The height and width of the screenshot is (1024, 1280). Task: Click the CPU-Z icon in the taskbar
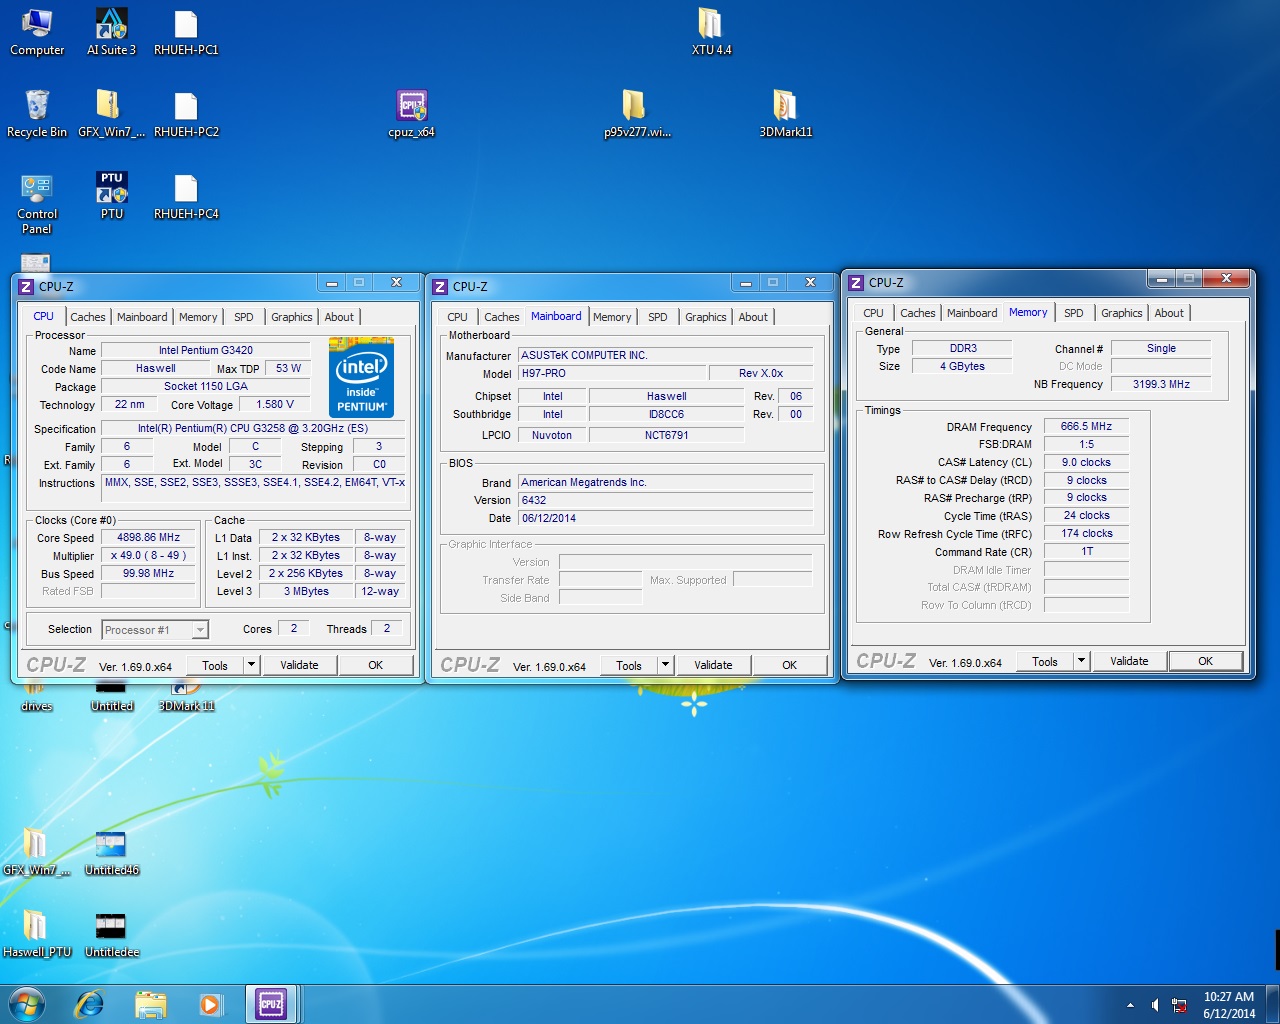(x=271, y=1003)
